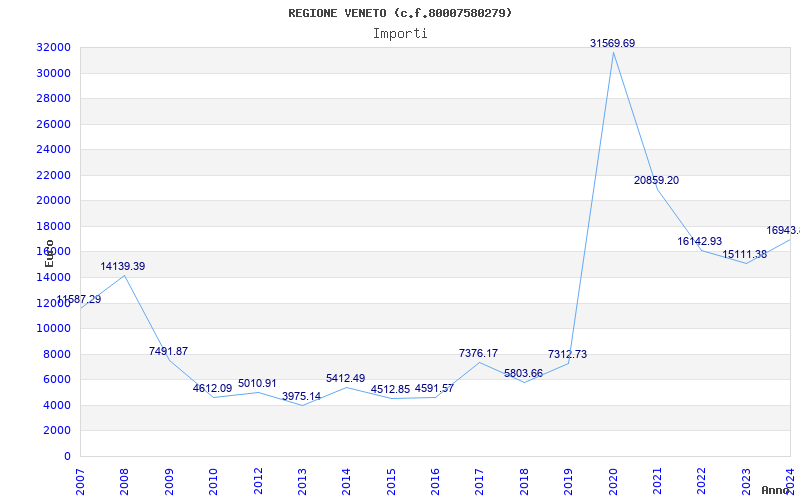
Task: Select the 5412.49 data label
Action: [x=345, y=378]
